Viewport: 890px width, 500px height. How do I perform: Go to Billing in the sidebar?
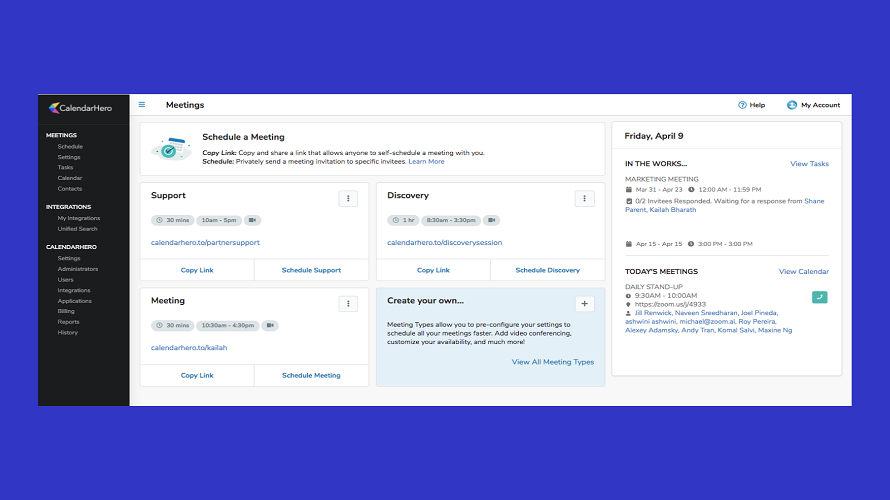click(67, 311)
